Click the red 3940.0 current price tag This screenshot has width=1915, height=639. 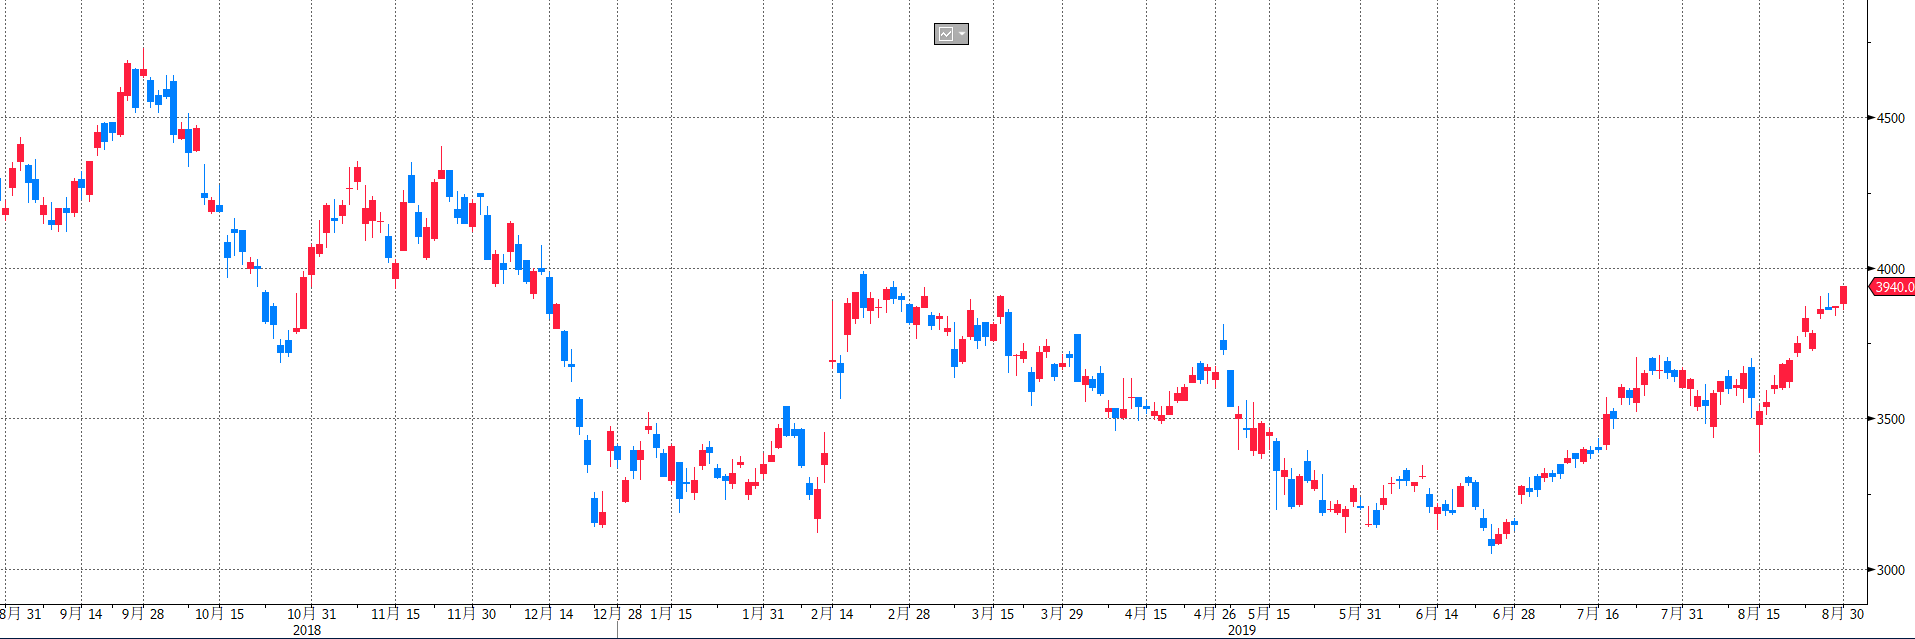(1893, 287)
